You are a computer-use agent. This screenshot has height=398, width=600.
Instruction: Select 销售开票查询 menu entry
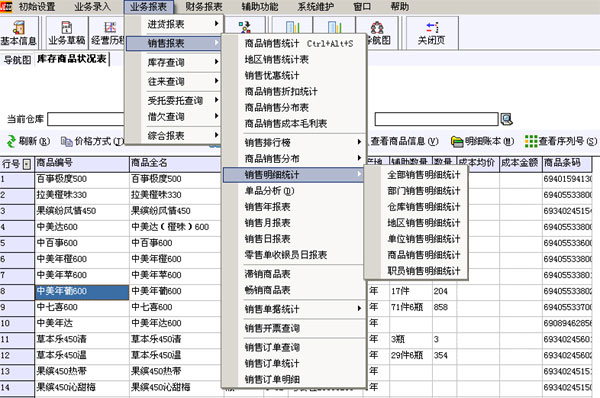point(293,328)
